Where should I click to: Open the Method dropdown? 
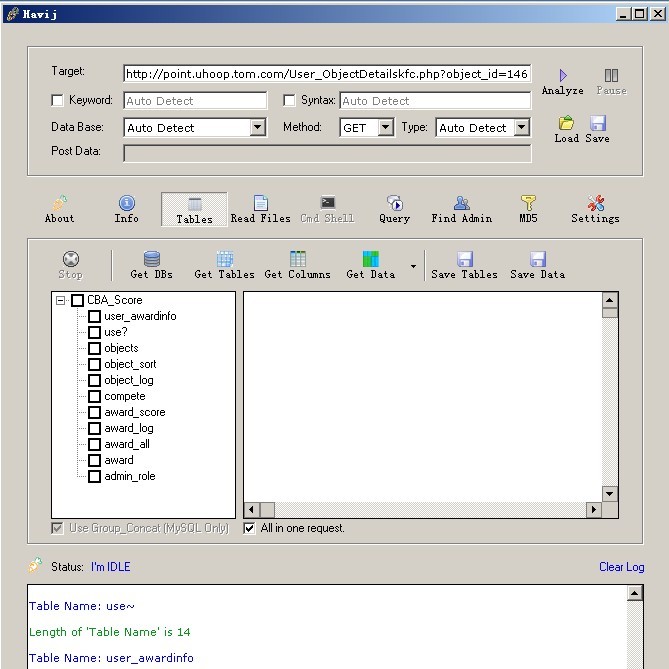tap(386, 127)
